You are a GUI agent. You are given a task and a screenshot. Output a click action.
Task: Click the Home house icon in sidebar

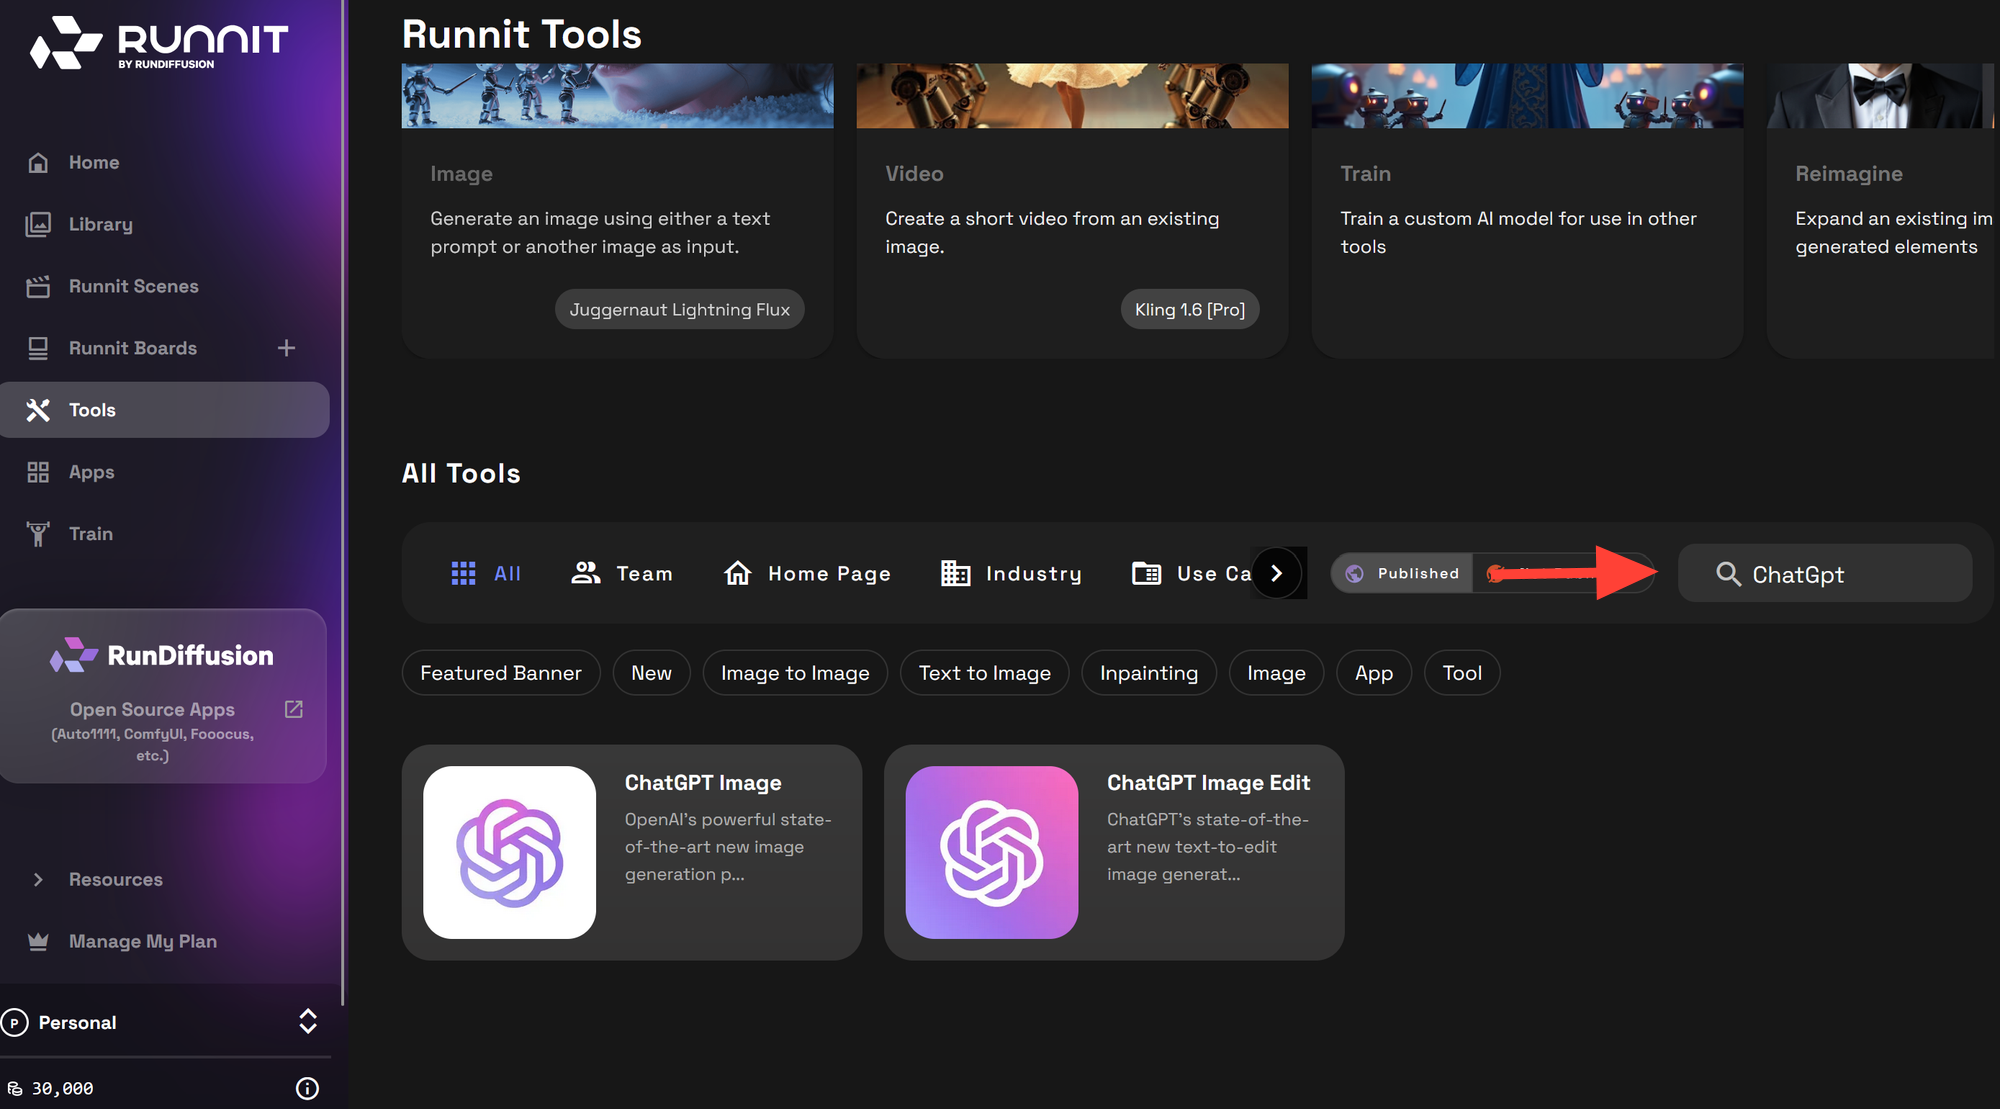38,162
